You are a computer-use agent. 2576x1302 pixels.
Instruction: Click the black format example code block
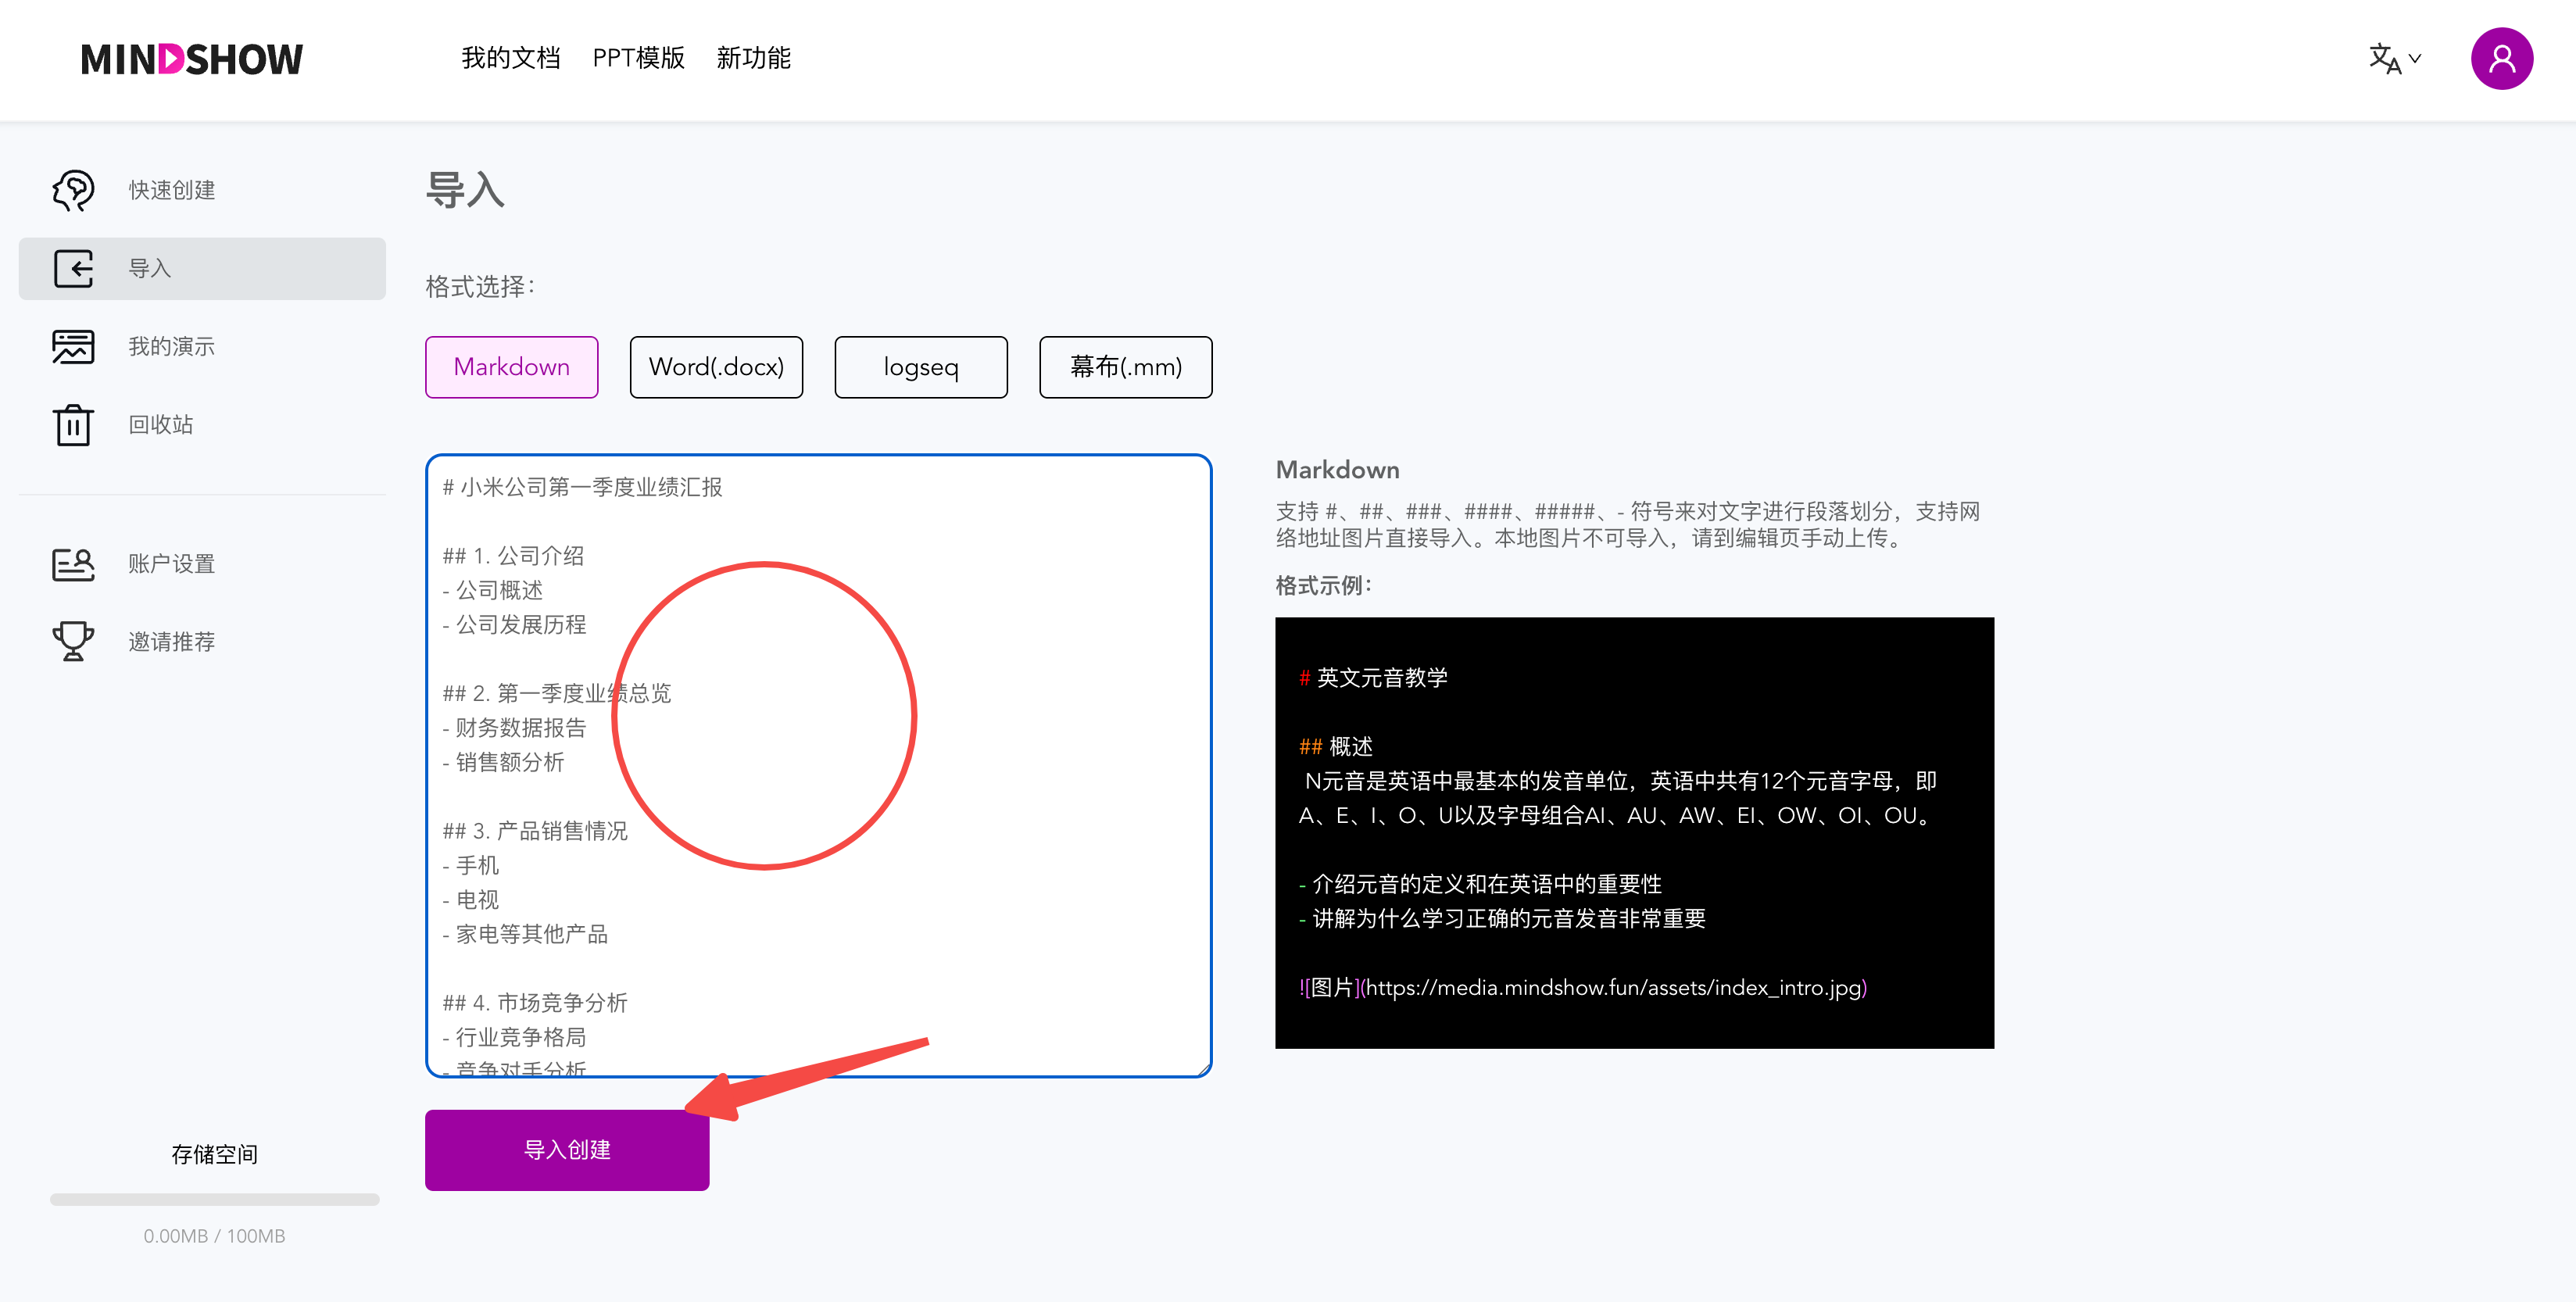(1634, 832)
